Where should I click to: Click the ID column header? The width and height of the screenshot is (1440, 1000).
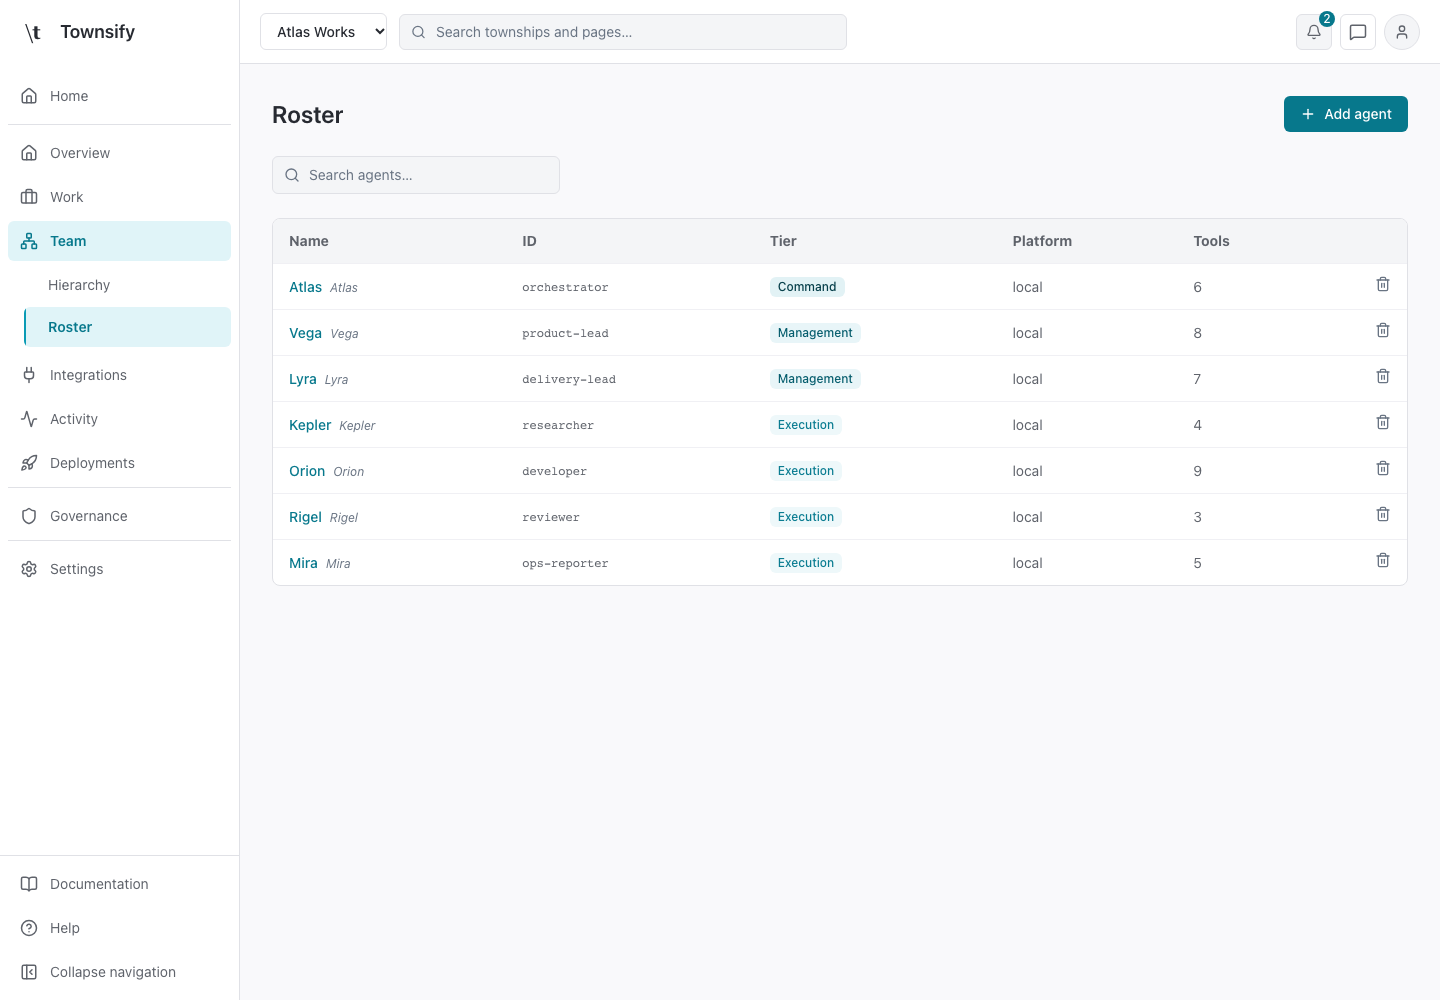pos(529,241)
